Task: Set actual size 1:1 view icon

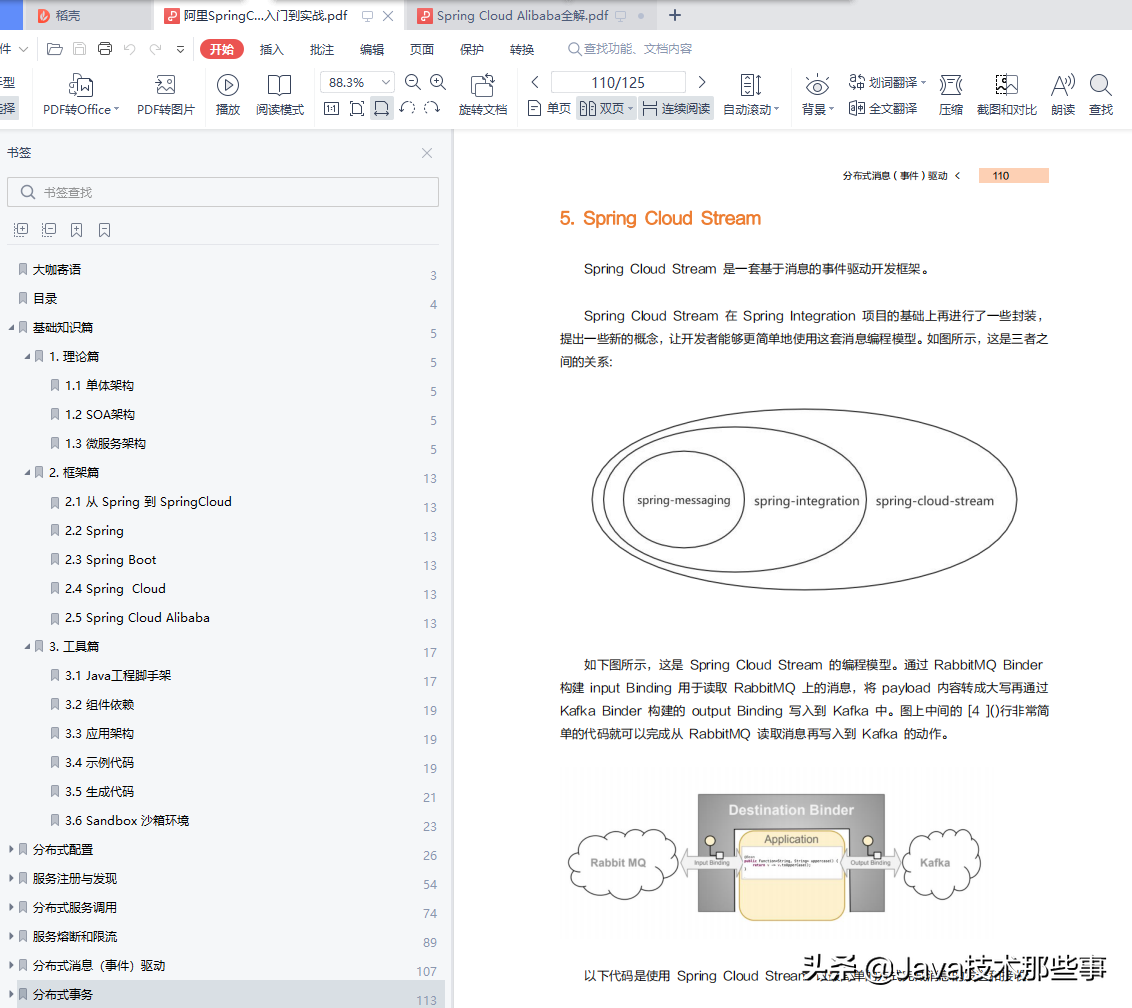Action: pos(331,109)
